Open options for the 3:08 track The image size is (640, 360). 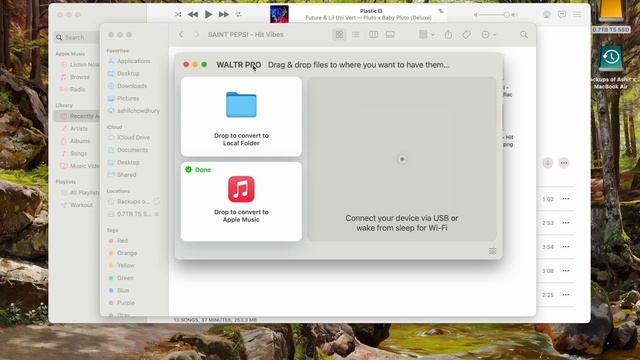566,271
